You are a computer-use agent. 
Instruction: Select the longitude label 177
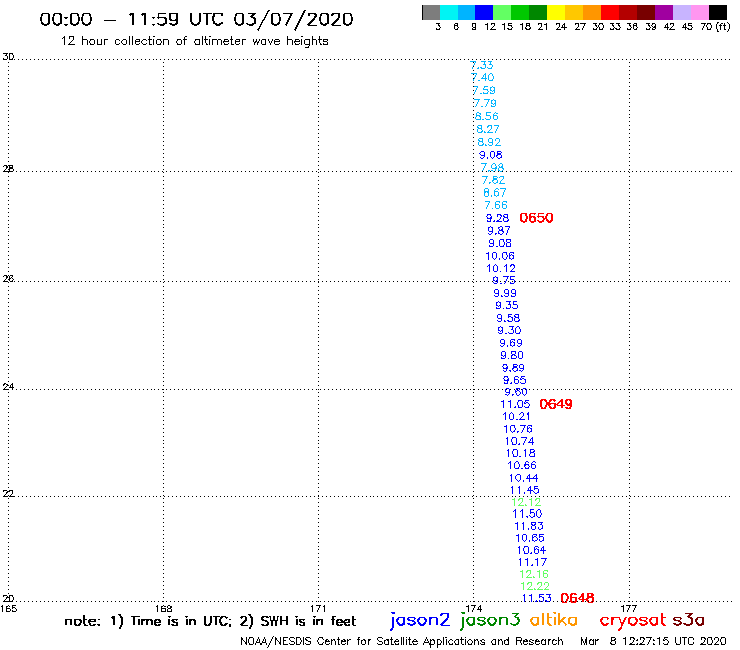click(x=629, y=608)
